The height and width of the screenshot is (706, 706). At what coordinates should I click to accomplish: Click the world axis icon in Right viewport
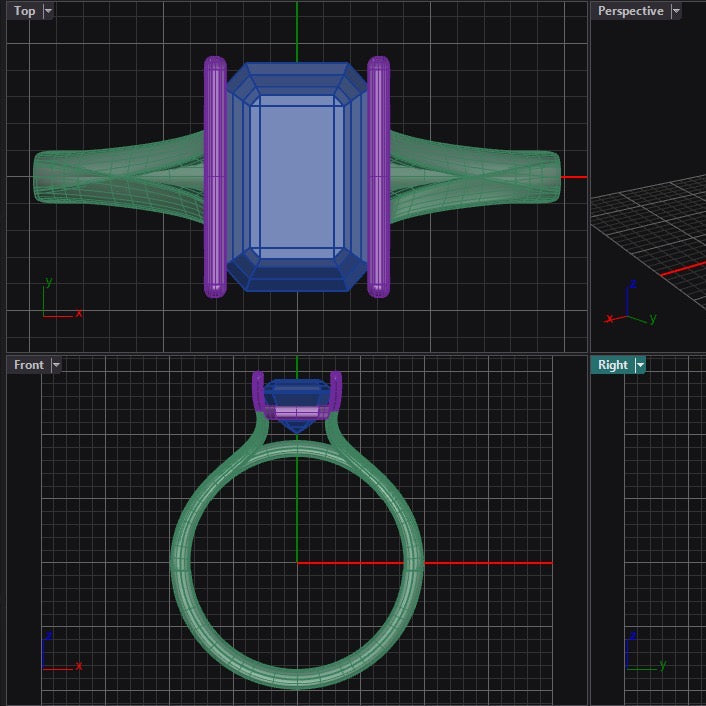(x=640, y=655)
